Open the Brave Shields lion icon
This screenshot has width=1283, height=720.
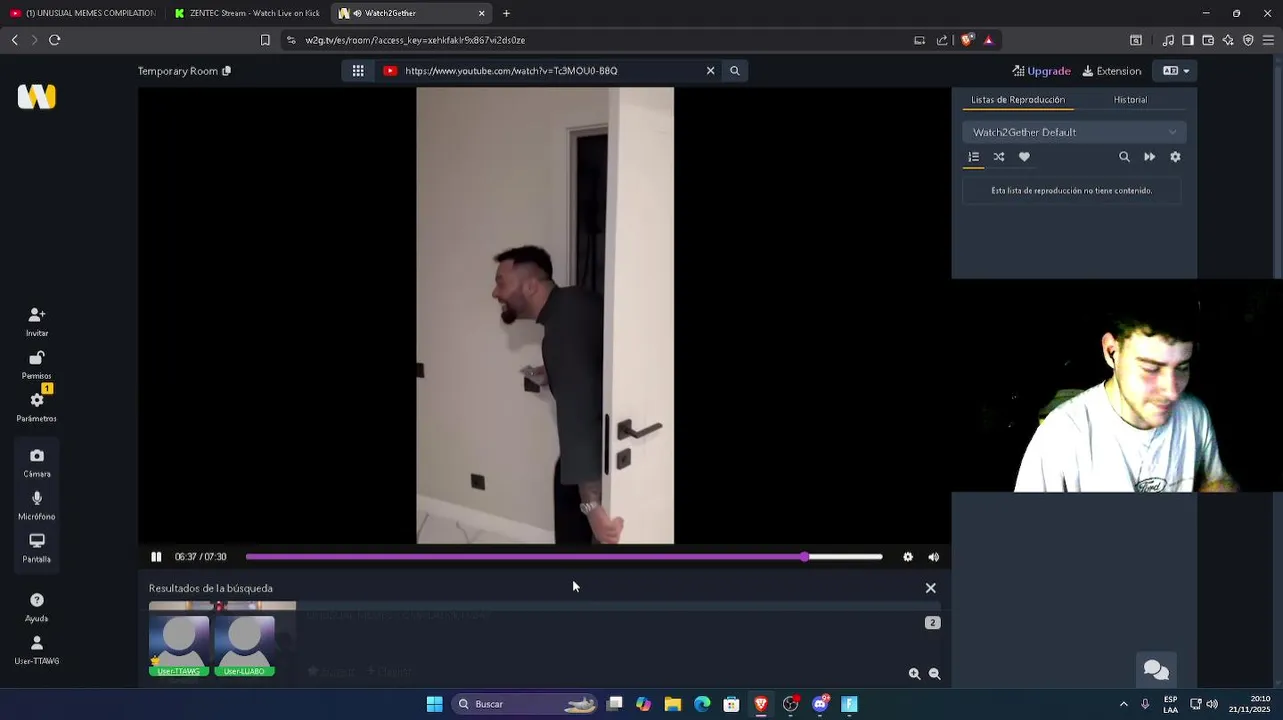click(967, 40)
